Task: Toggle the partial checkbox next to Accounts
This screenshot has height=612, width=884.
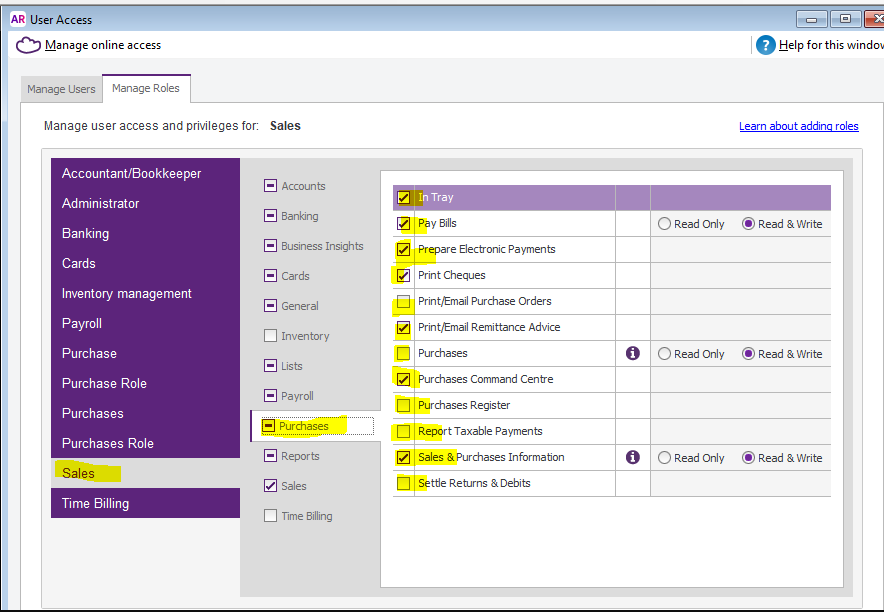Action: pos(270,186)
